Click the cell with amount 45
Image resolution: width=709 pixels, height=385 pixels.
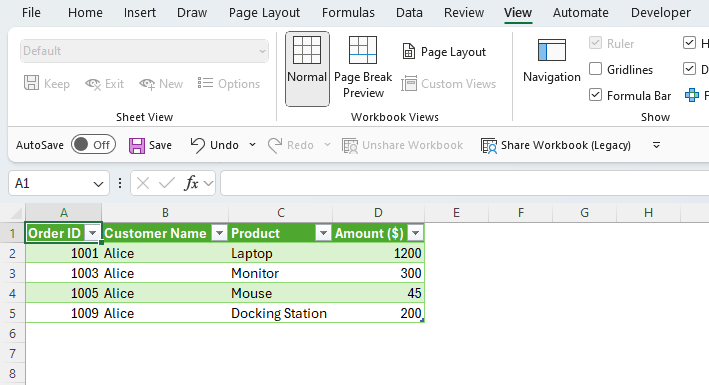(378, 293)
